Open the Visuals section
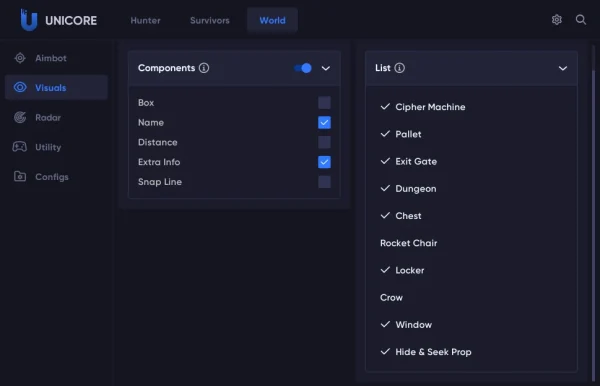 56,88
